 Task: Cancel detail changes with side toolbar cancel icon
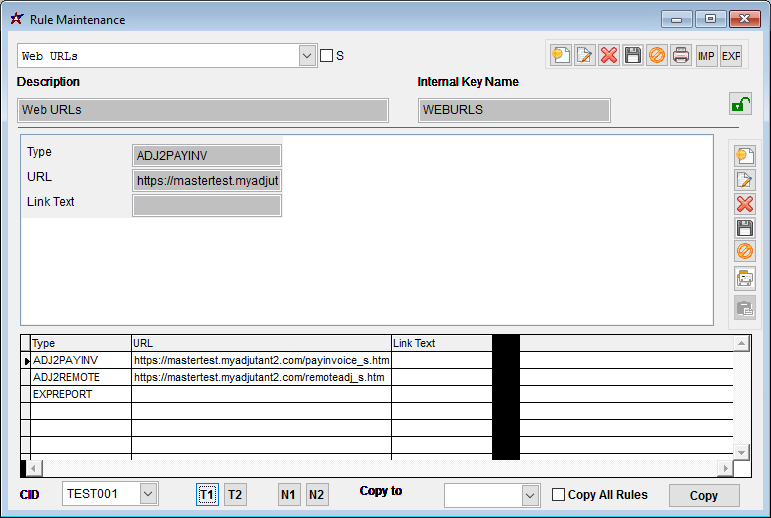[744, 251]
